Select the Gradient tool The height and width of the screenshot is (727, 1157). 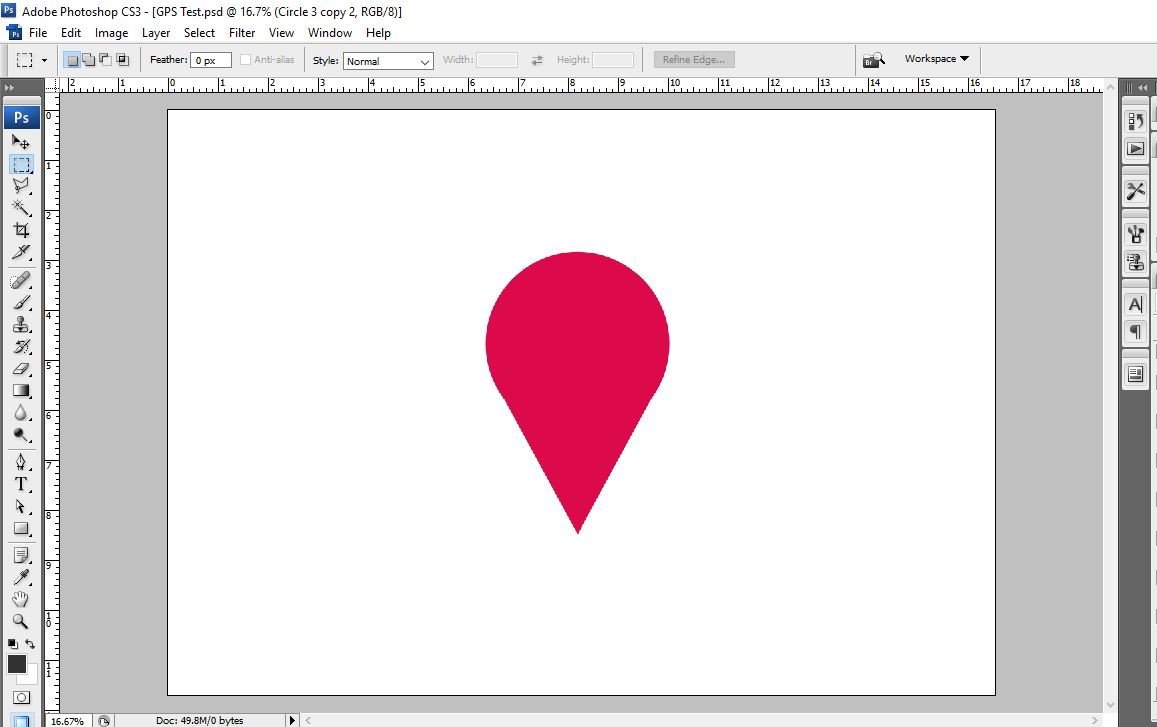(21, 390)
